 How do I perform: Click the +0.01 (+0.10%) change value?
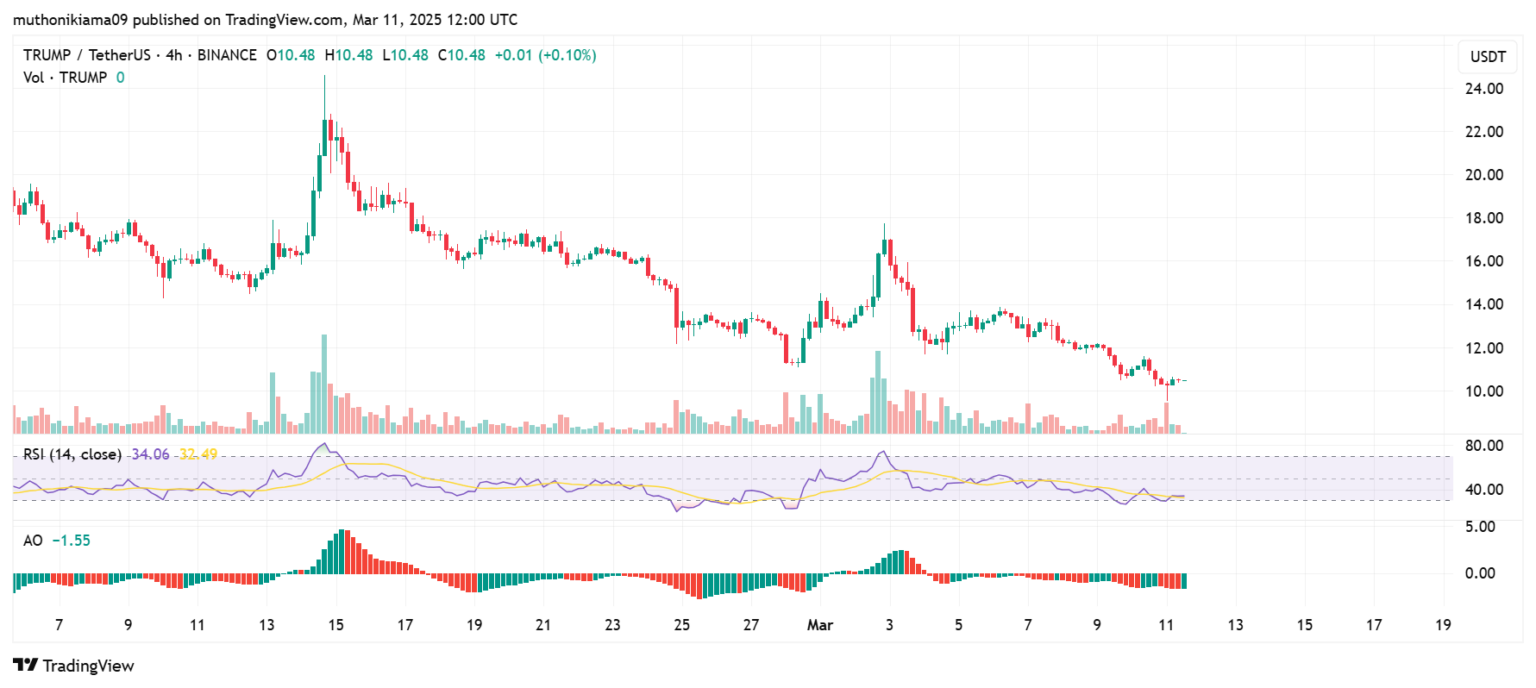pyautogui.click(x=548, y=56)
